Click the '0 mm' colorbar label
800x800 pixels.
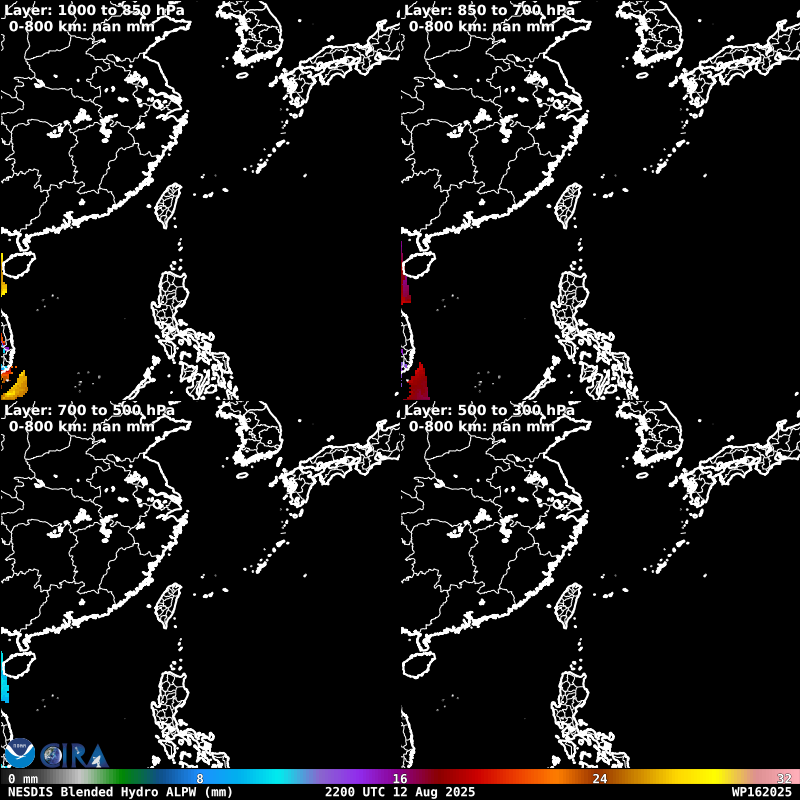[23, 779]
